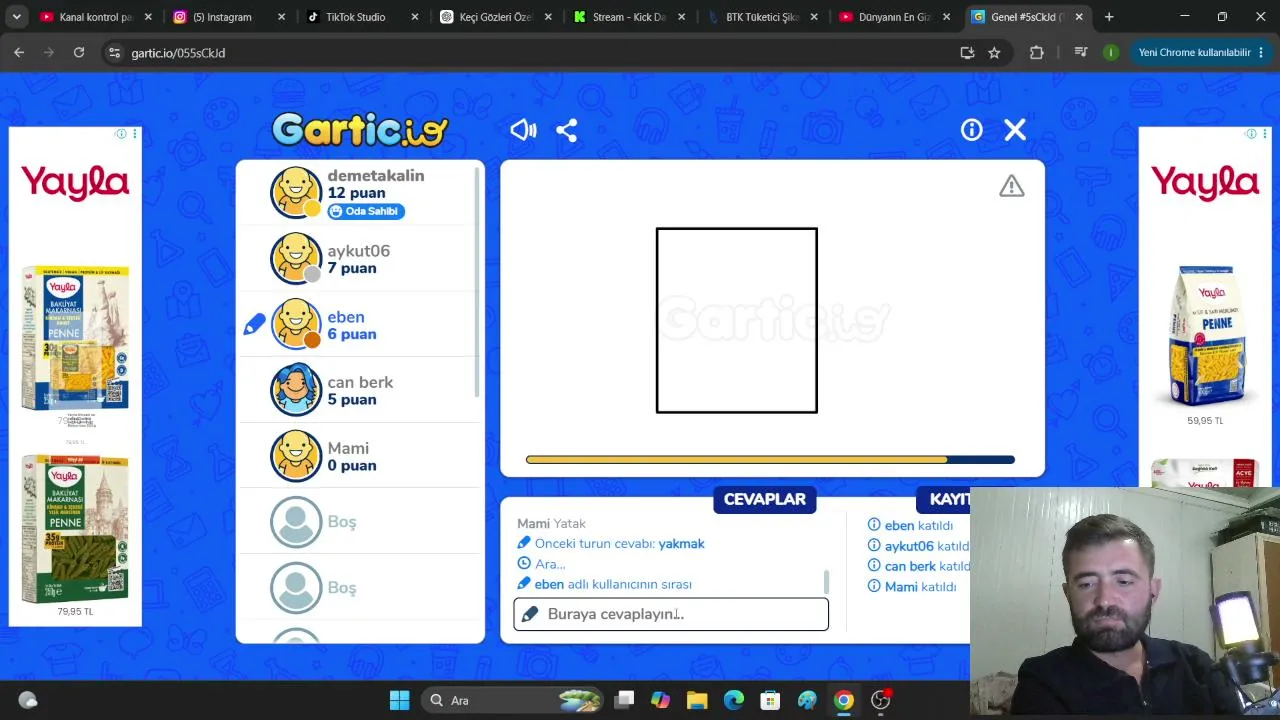Screen dimensions: 1280x720
Task: Open the left Yayla pasta ad
Action: tap(75, 376)
